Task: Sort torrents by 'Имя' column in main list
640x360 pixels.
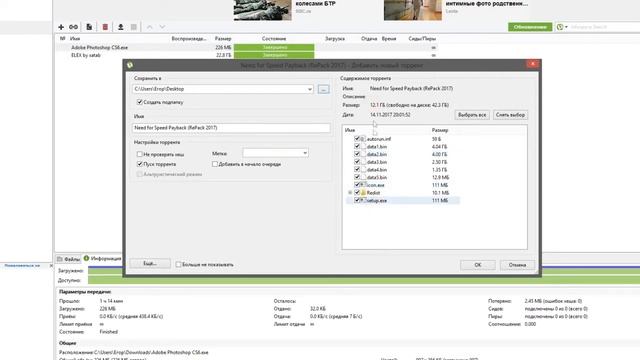Action: click(x=75, y=39)
